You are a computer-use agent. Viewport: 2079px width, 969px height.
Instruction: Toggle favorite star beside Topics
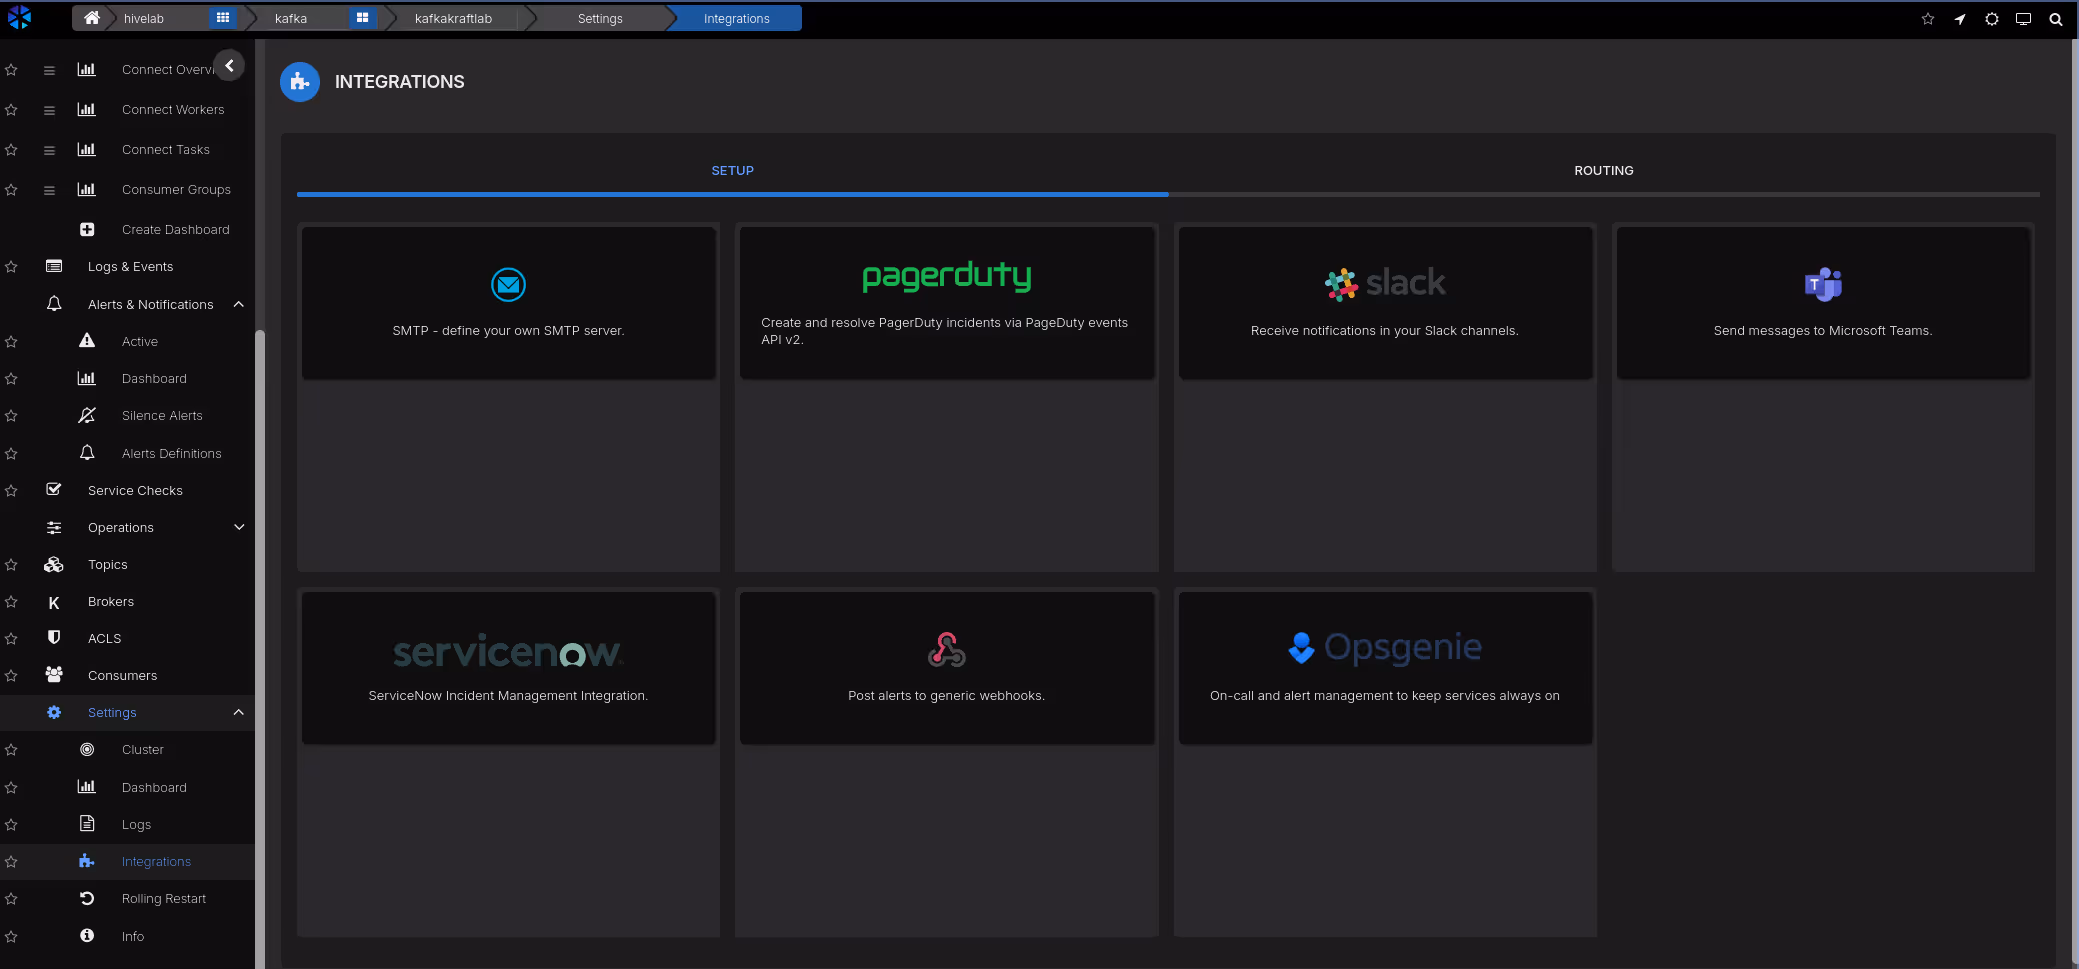tap(11, 565)
